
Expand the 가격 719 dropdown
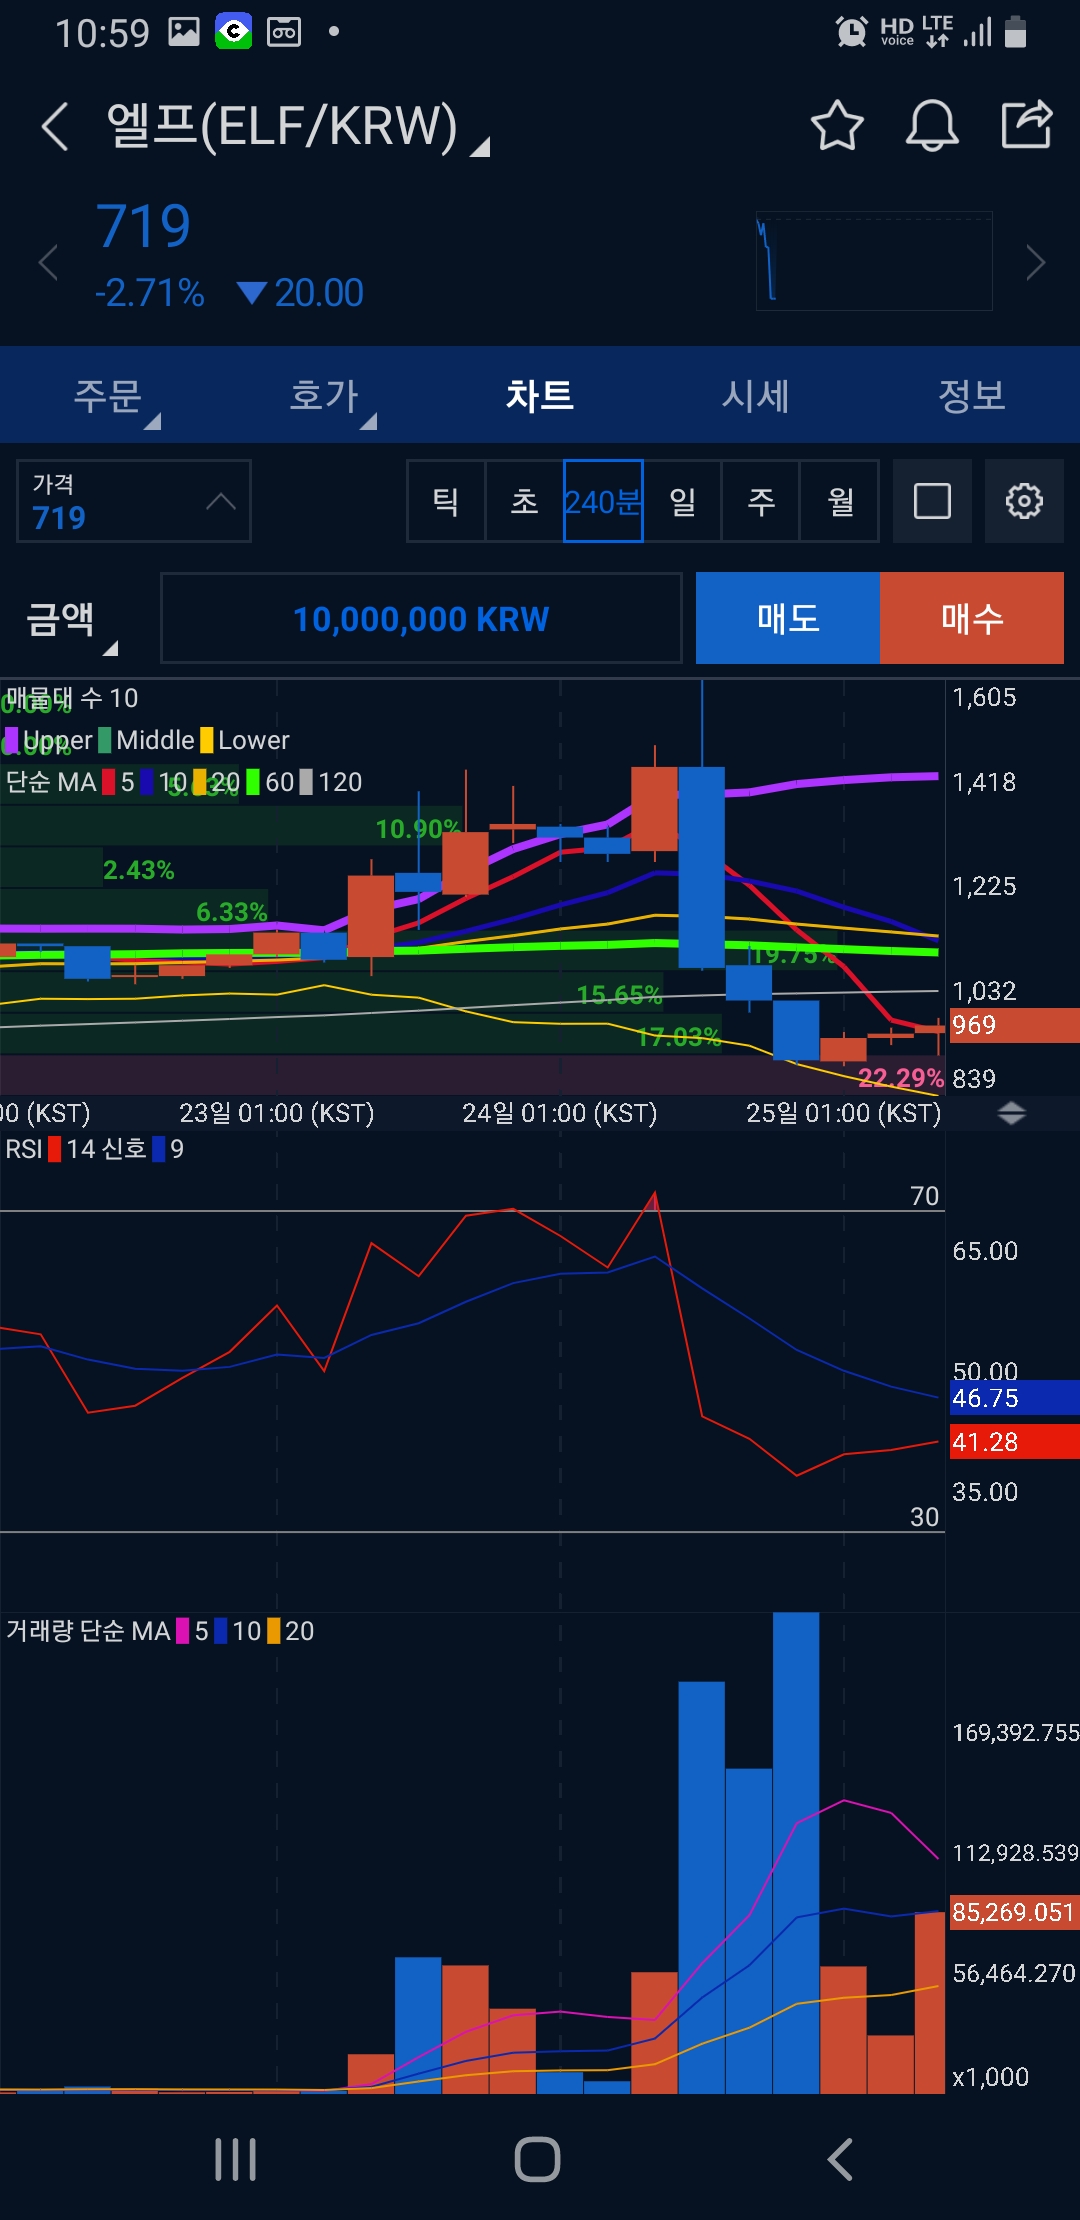point(133,501)
